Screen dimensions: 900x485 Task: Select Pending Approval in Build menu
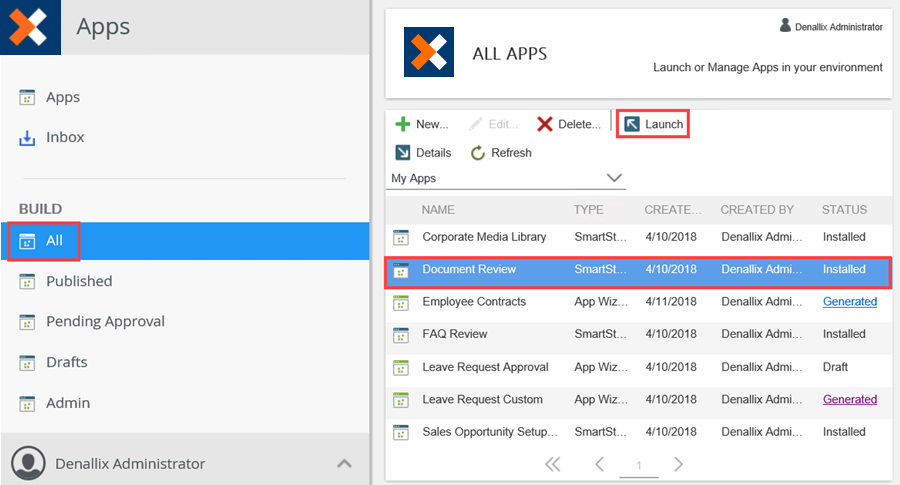pyautogui.click(x=105, y=321)
